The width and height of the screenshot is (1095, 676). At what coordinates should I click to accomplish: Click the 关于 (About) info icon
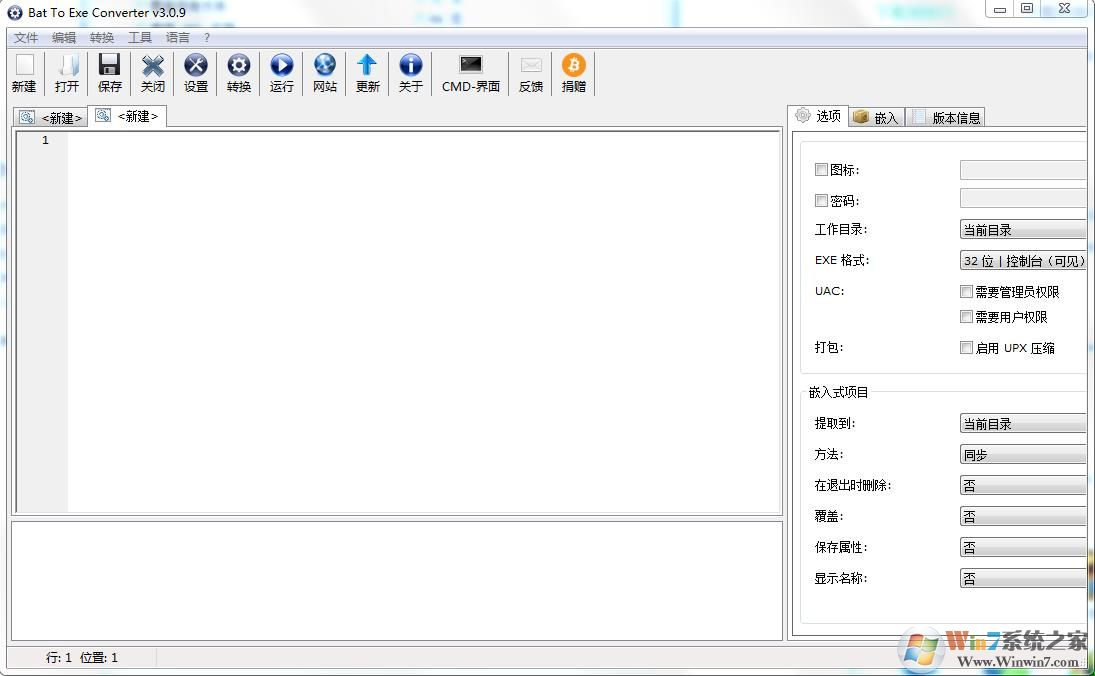point(410,72)
